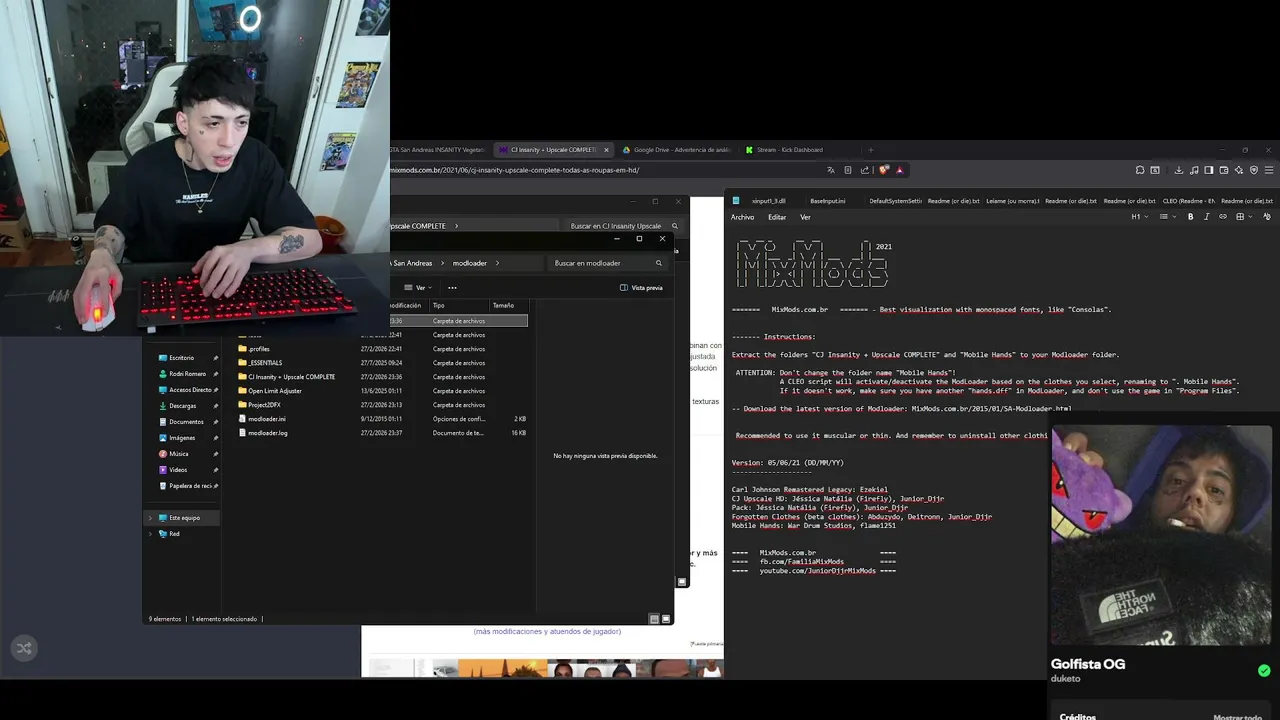Clear formatting icon in Notepad toolbar

point(1267,217)
